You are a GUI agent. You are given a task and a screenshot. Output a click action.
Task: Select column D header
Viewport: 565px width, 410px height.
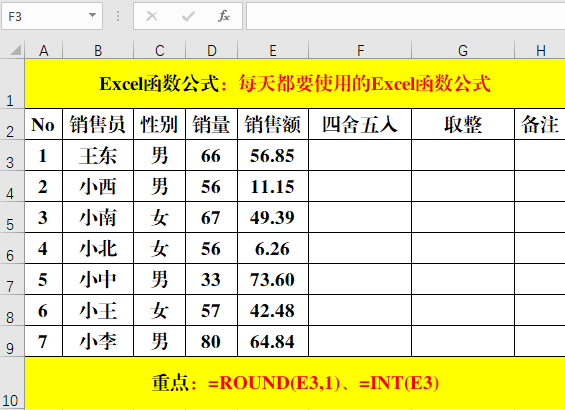pos(212,50)
